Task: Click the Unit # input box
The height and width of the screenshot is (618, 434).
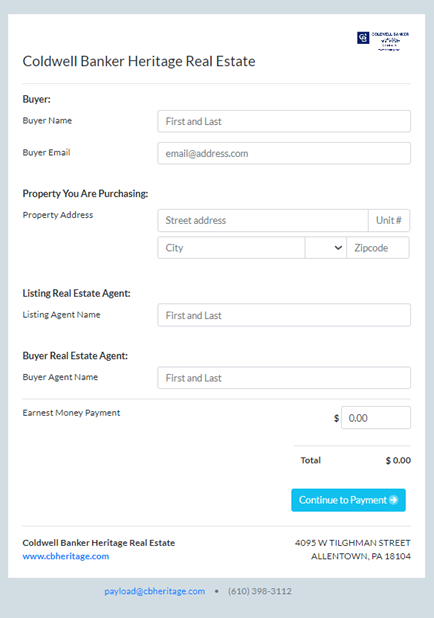Action: click(x=389, y=220)
